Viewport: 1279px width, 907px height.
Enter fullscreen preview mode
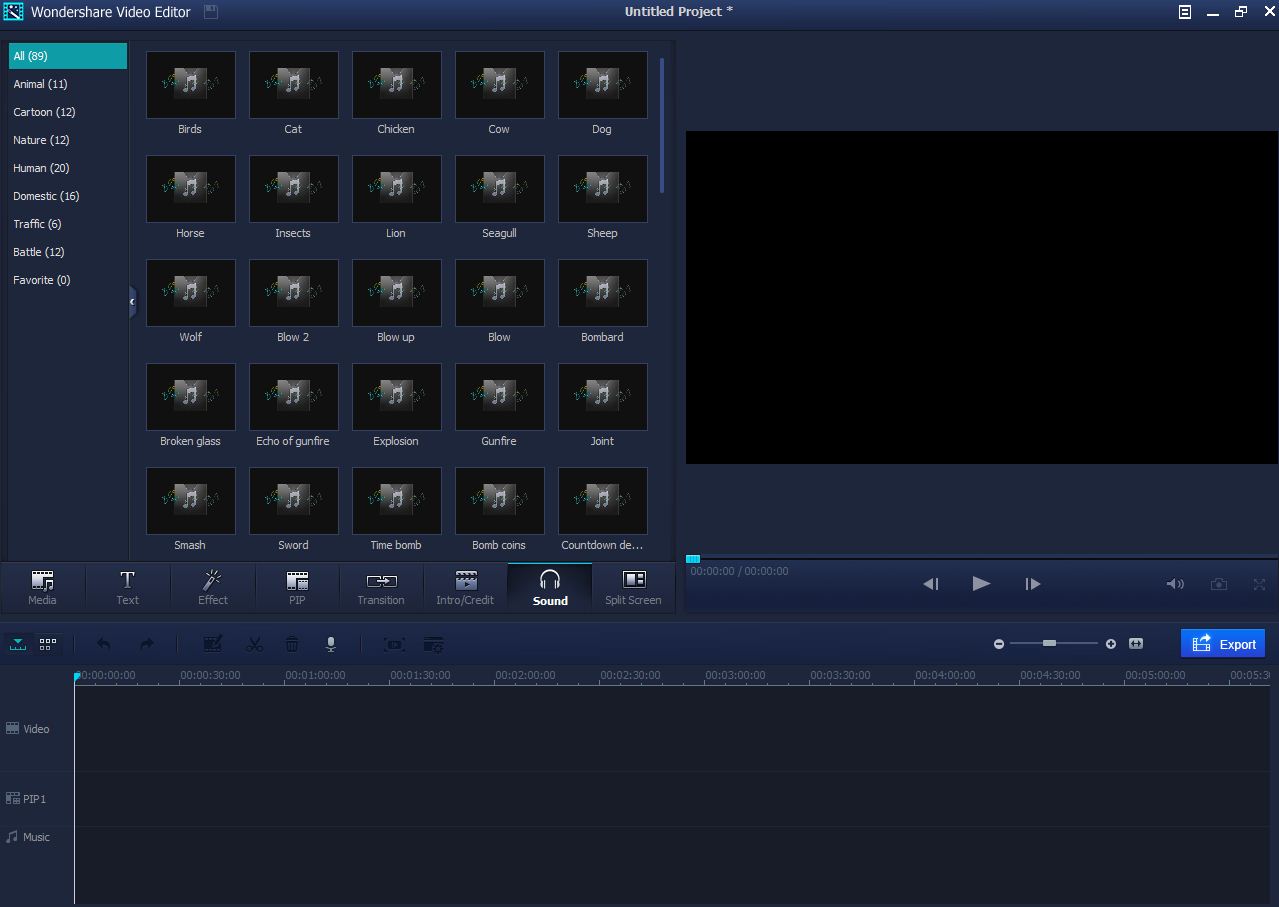coord(1258,584)
